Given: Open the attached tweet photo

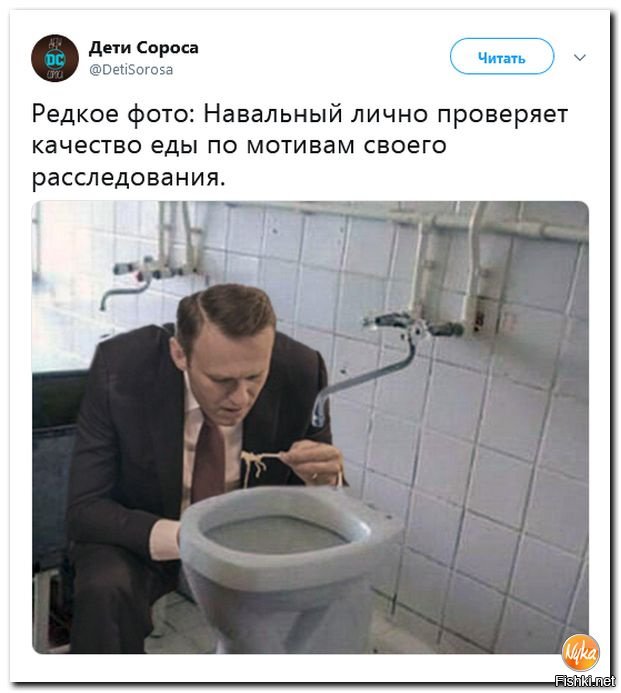Looking at the screenshot, I should pos(310,427).
